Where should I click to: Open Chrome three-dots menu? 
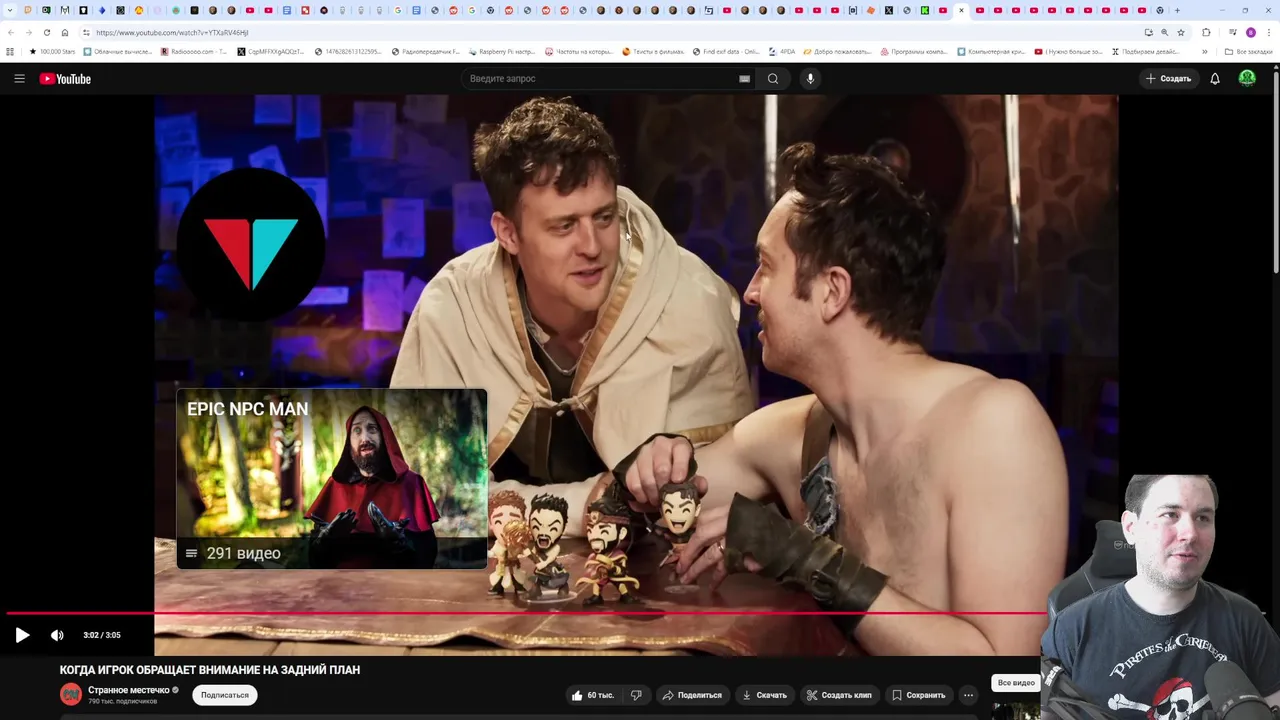(x=1268, y=32)
